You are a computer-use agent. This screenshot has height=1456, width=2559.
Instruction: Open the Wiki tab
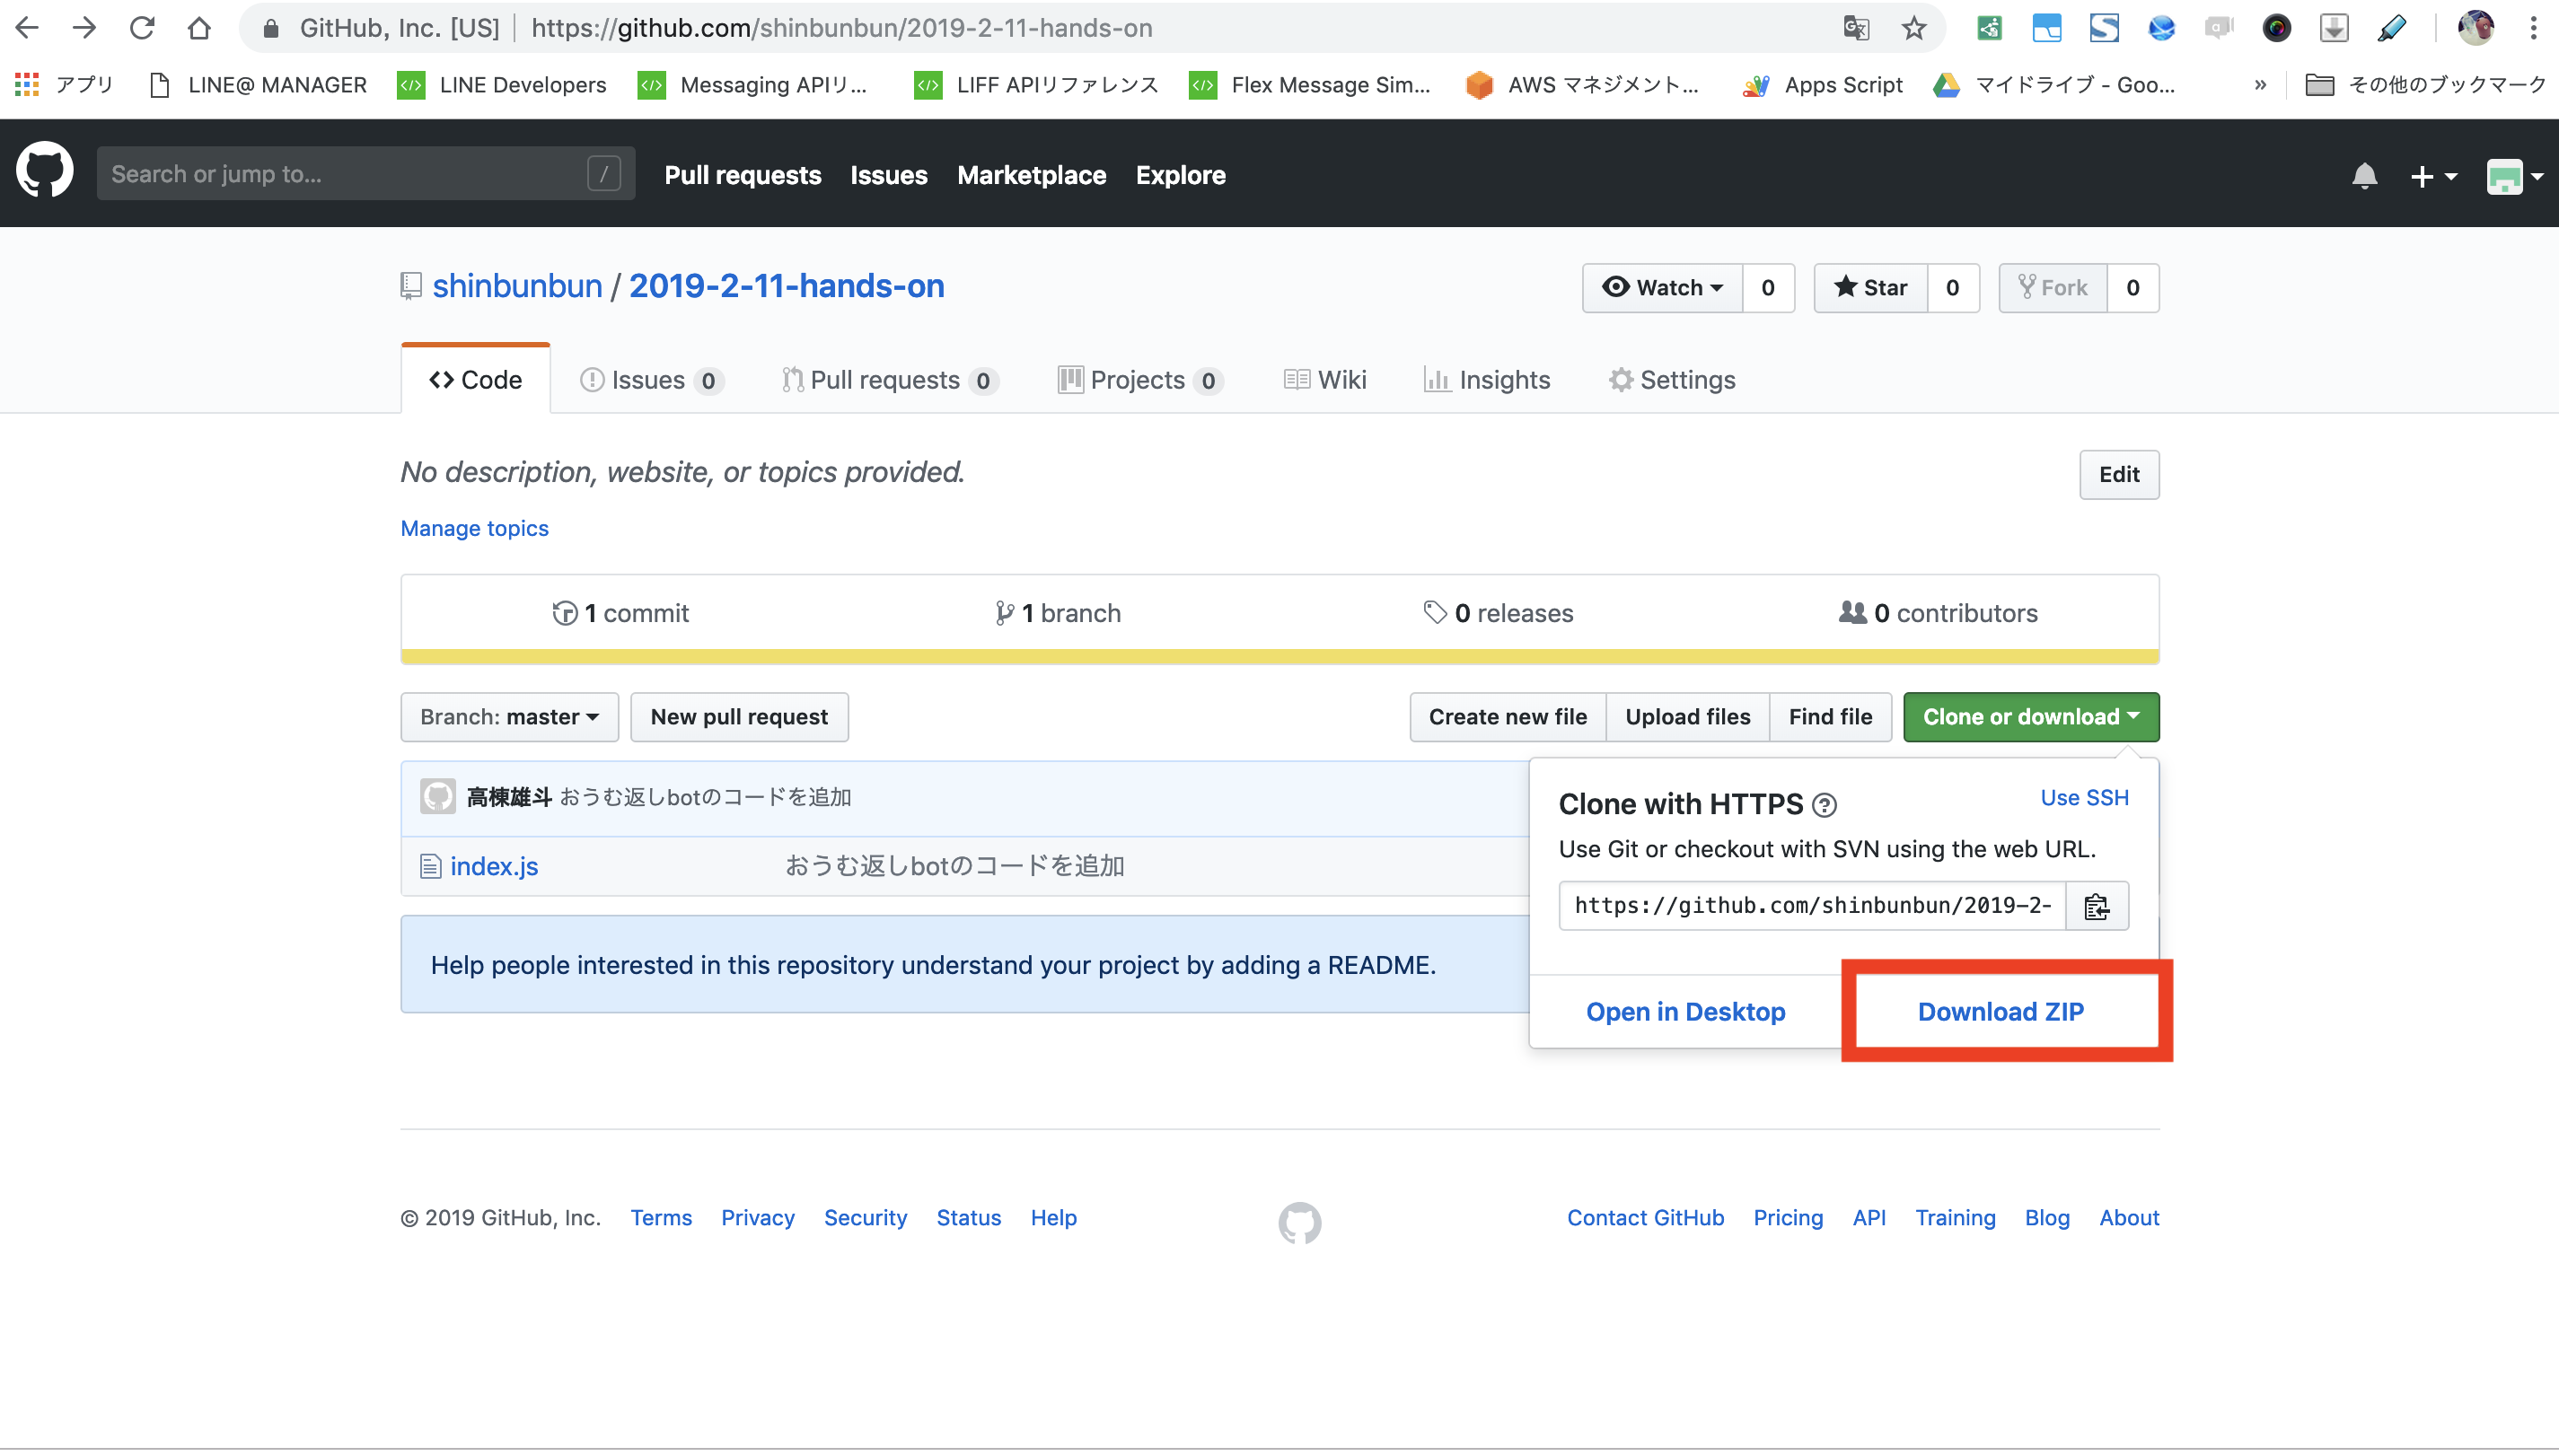tap(1325, 380)
